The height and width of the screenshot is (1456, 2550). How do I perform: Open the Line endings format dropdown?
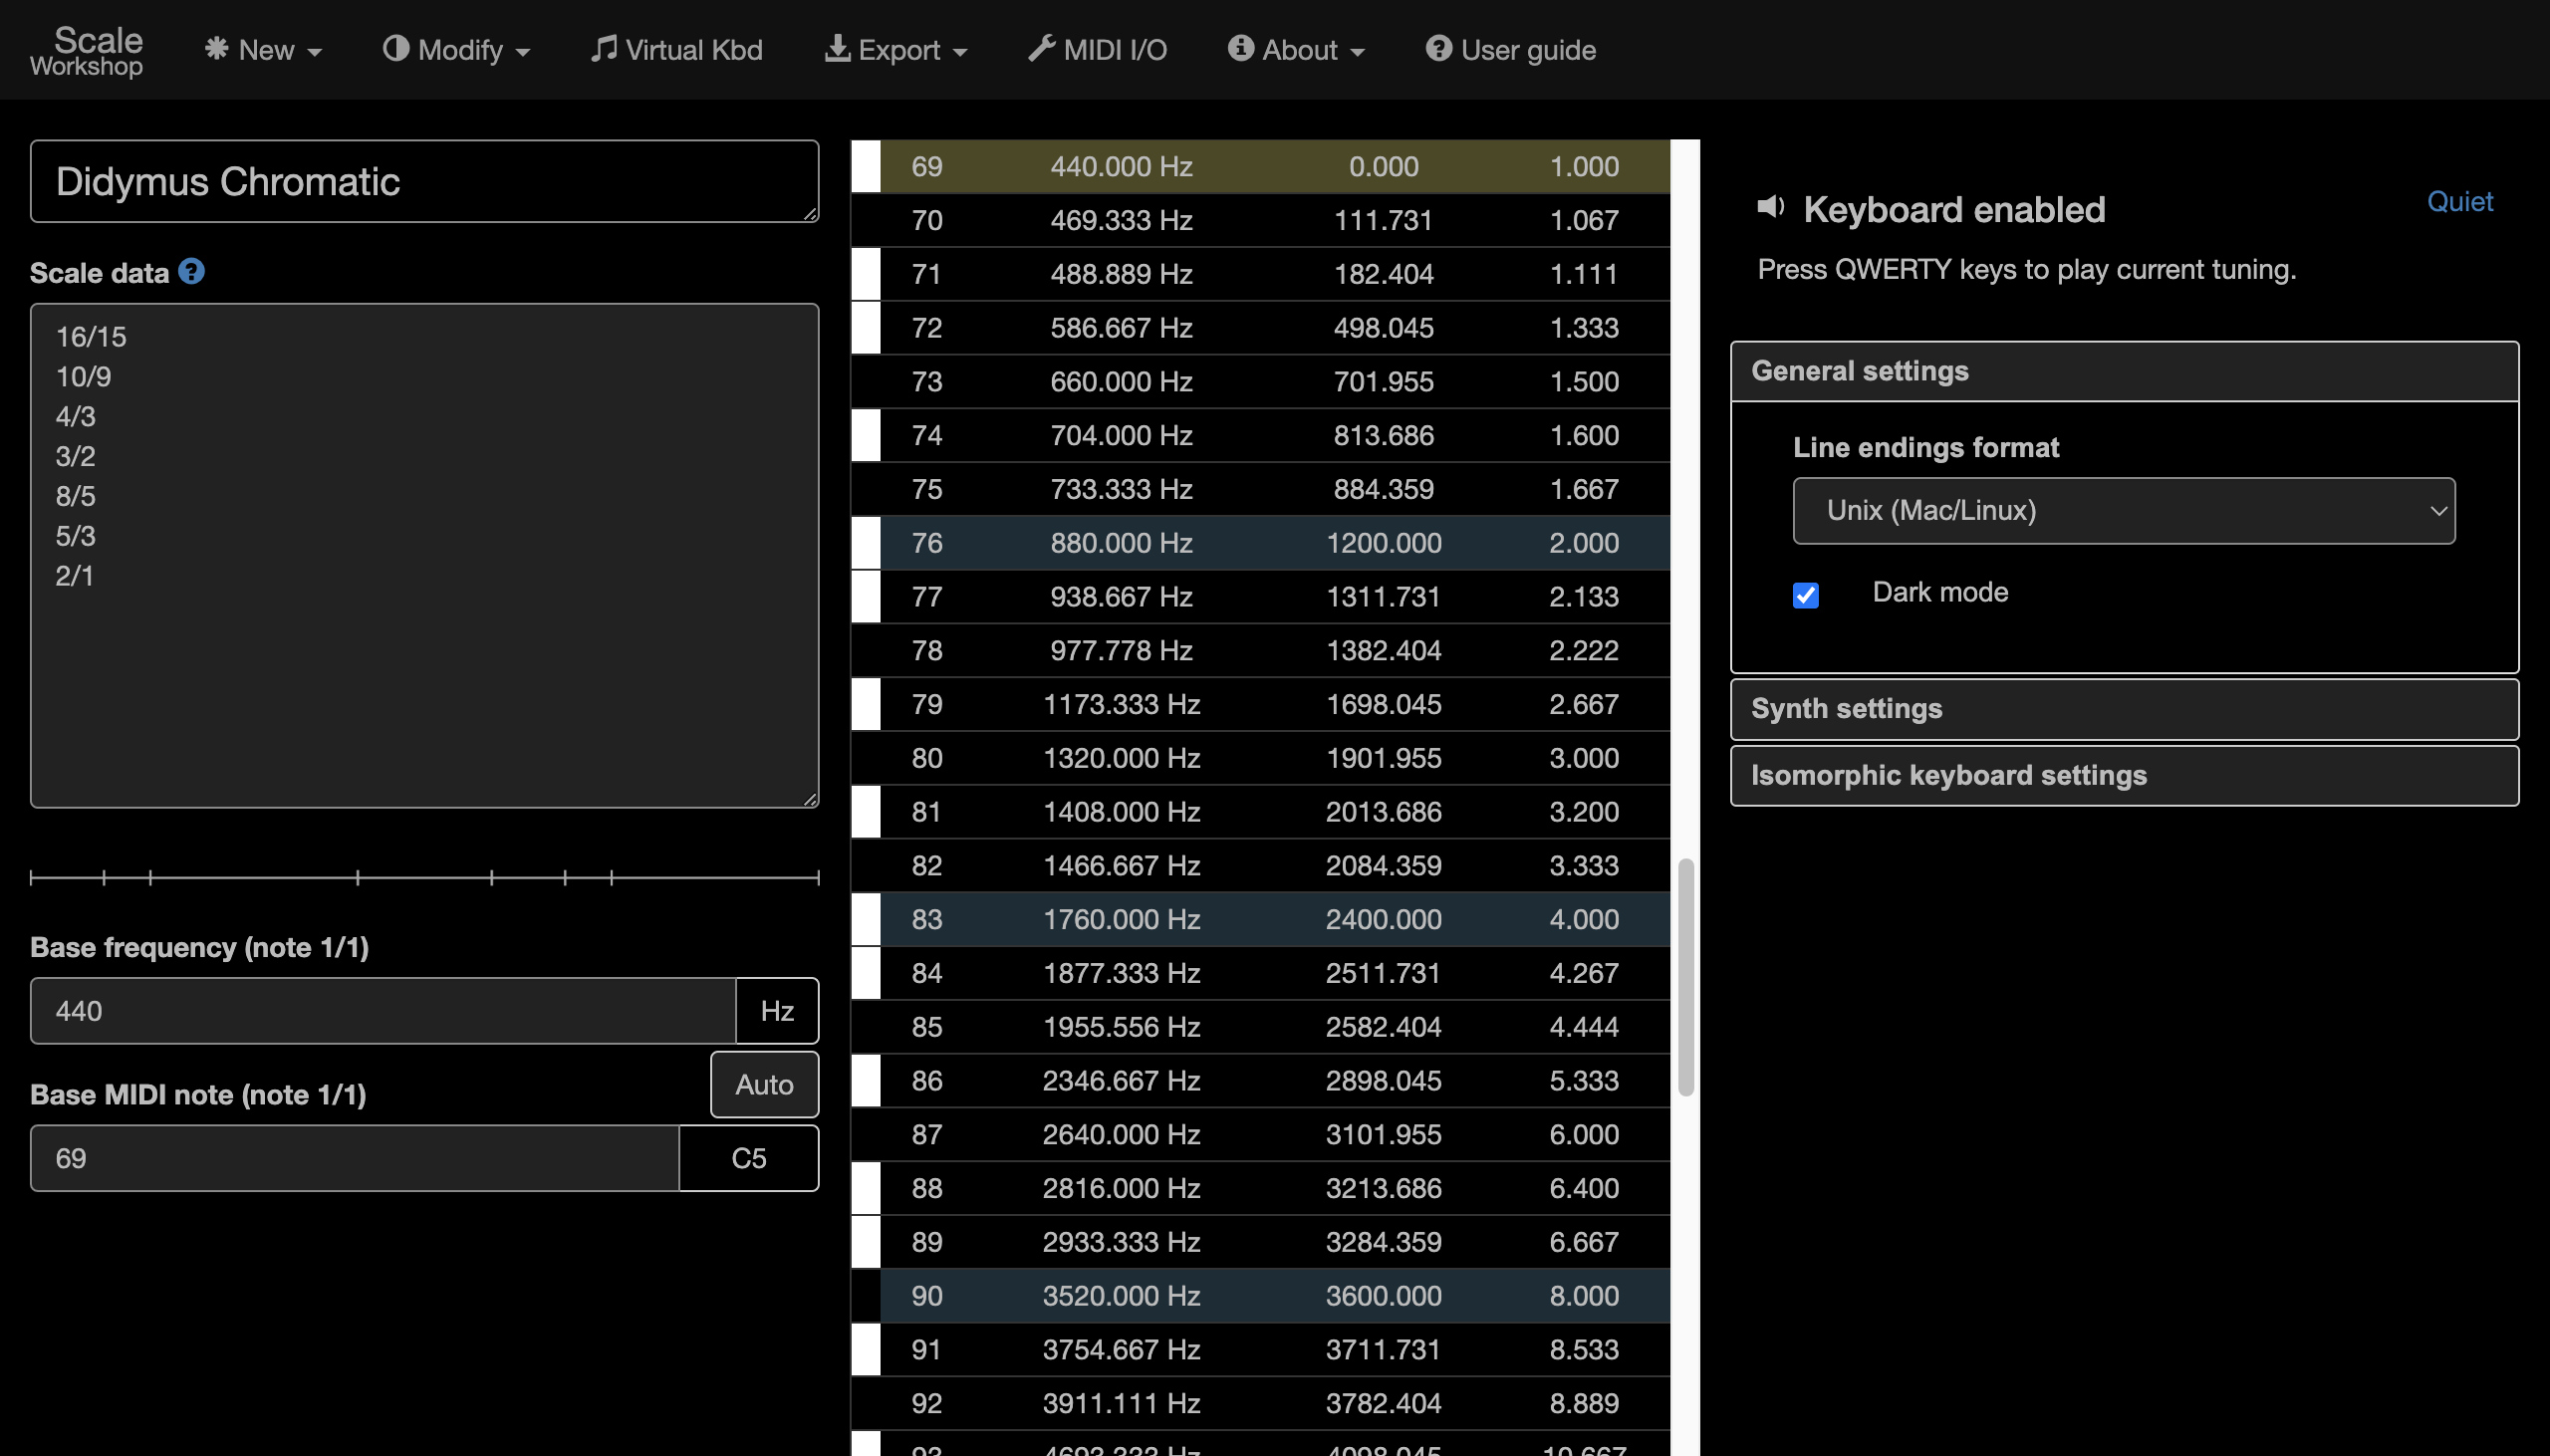(2124, 511)
